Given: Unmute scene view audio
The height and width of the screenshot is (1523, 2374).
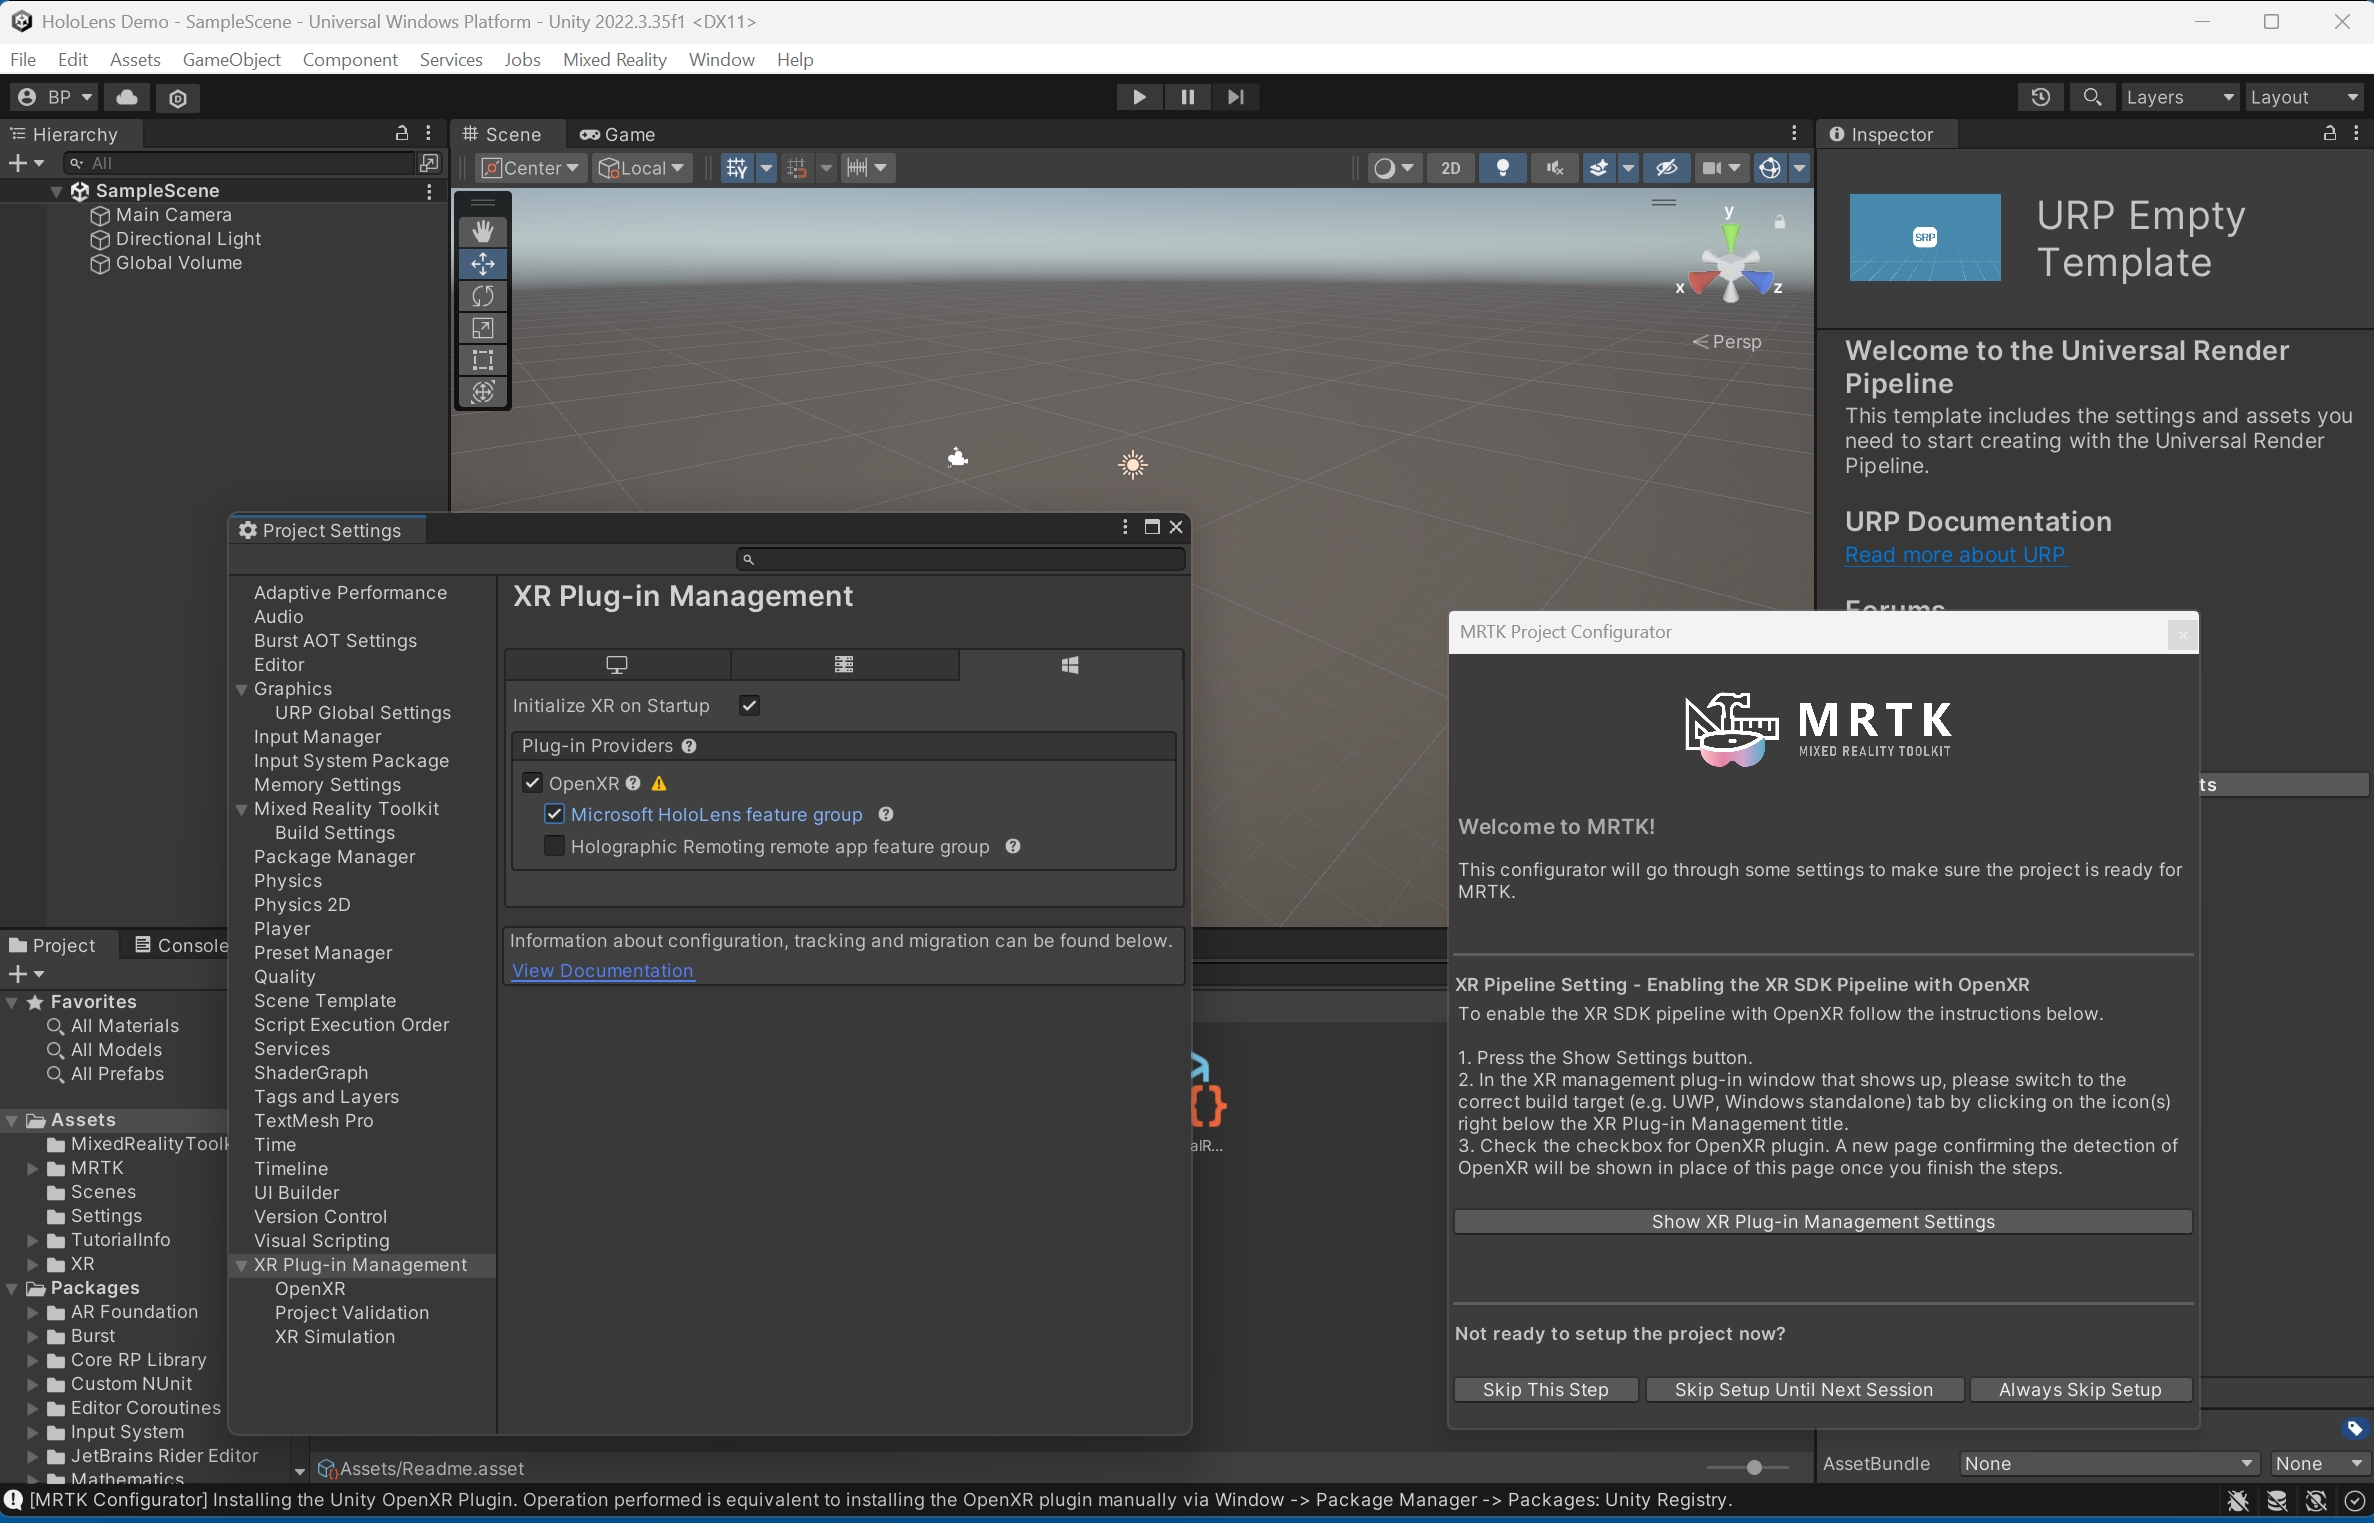Looking at the screenshot, I should point(1553,167).
